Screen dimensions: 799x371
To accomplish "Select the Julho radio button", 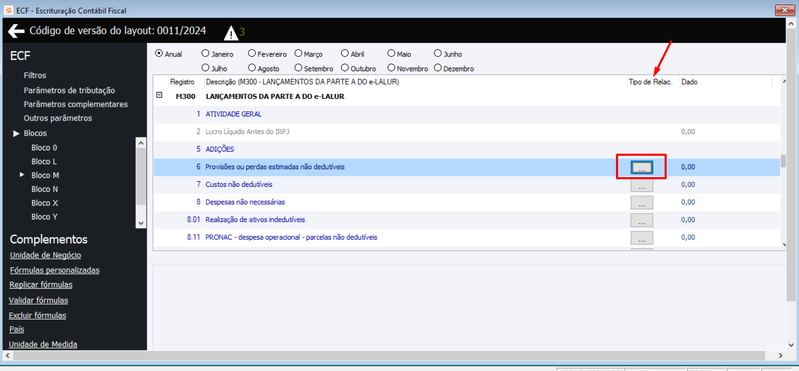I will click(x=205, y=68).
